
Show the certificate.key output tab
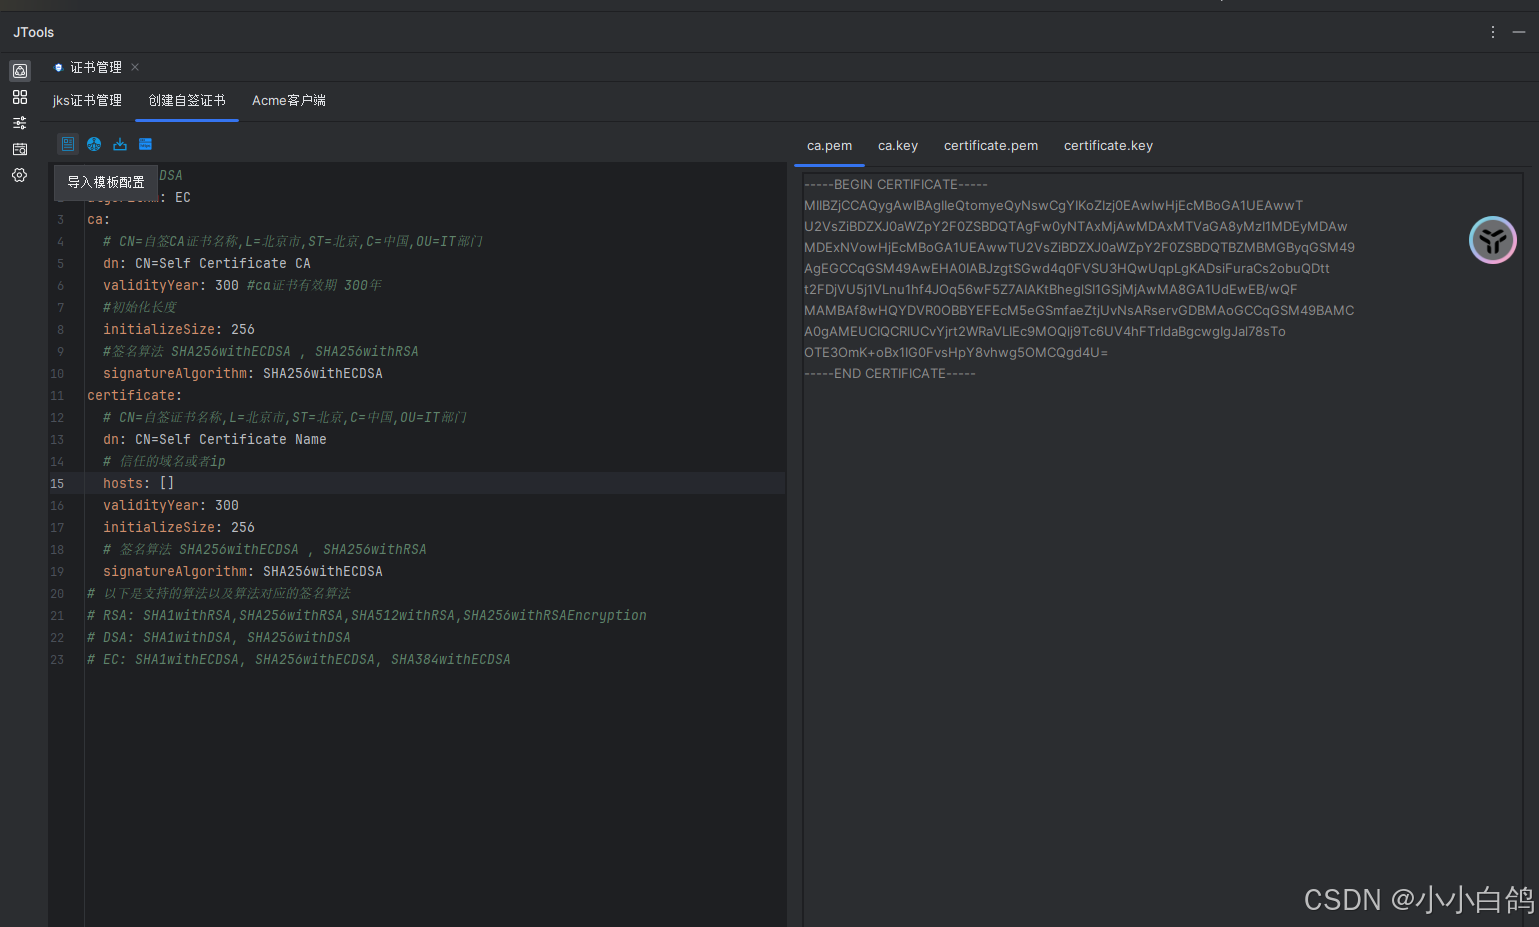(x=1108, y=146)
